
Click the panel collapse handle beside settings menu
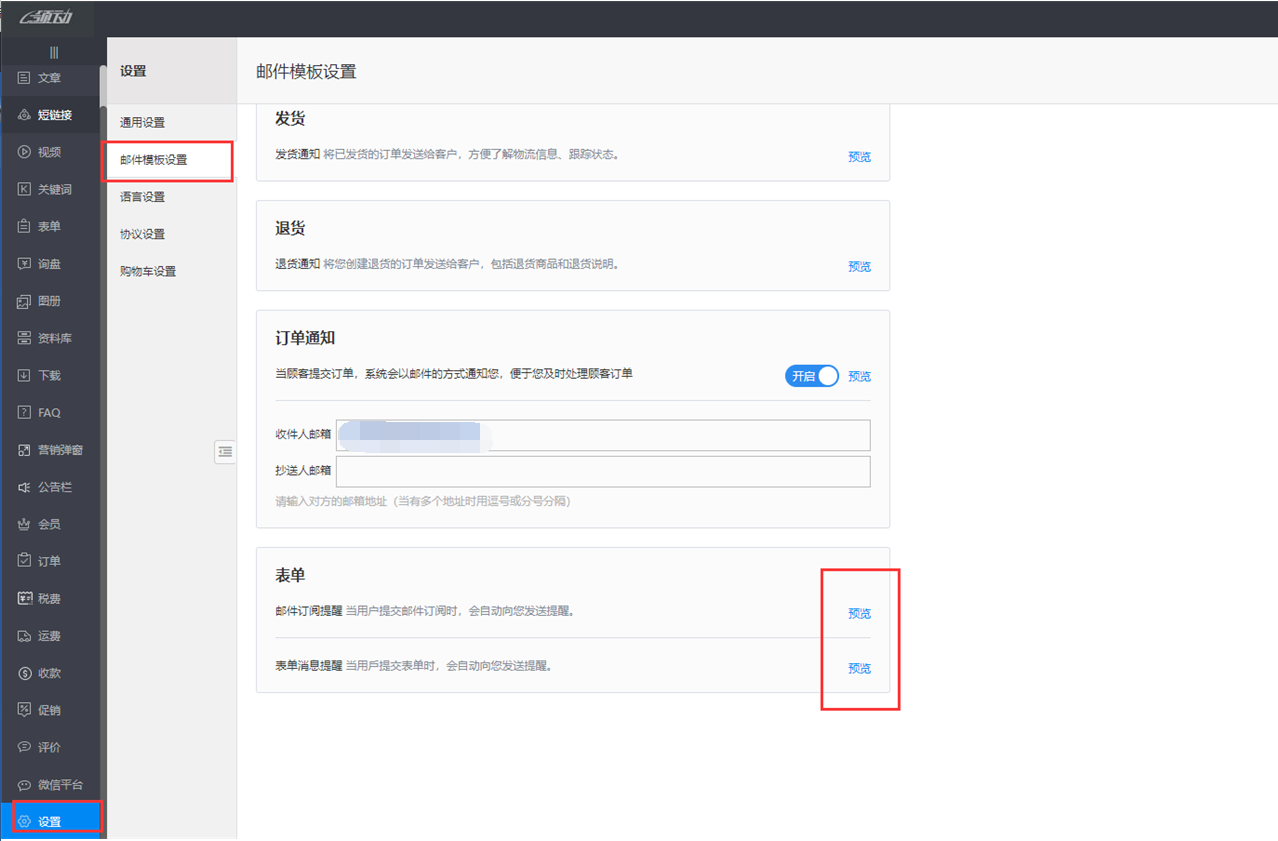(225, 452)
